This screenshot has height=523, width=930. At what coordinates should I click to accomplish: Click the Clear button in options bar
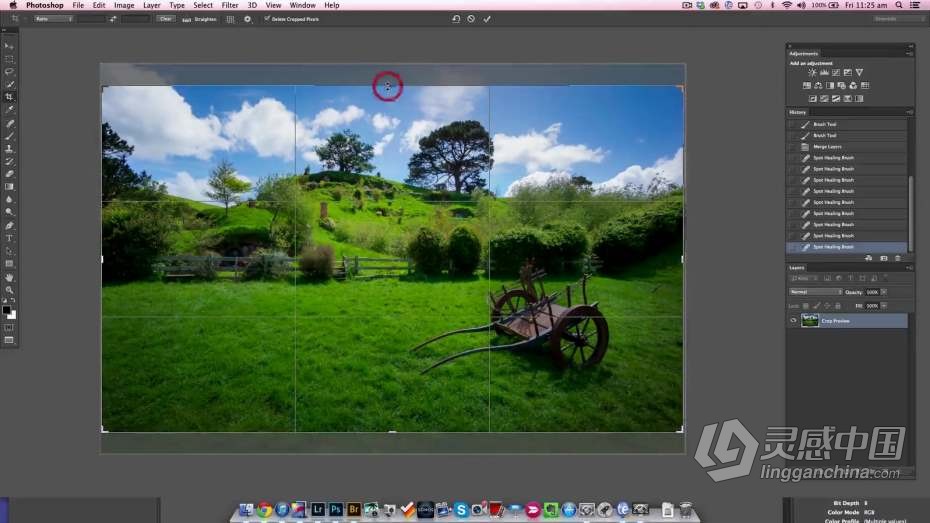coord(165,19)
